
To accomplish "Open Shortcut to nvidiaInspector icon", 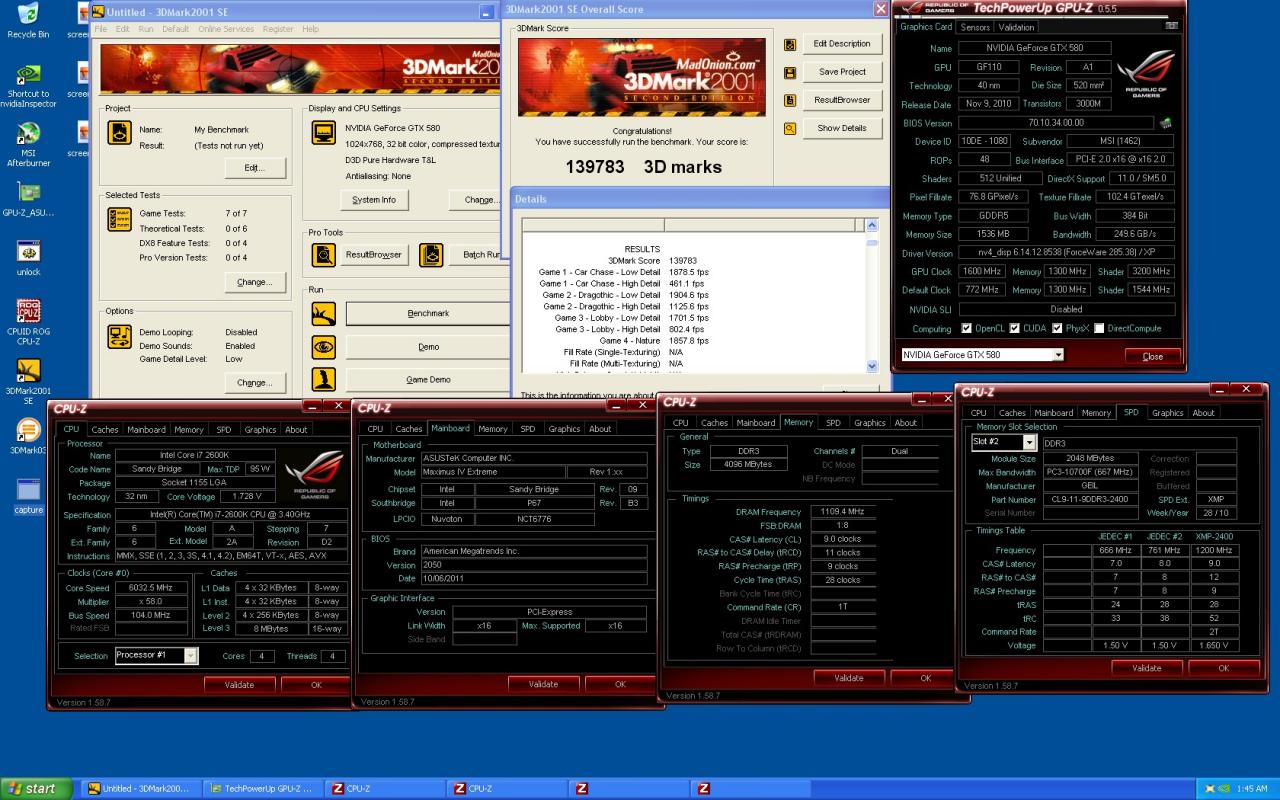I will [29, 75].
